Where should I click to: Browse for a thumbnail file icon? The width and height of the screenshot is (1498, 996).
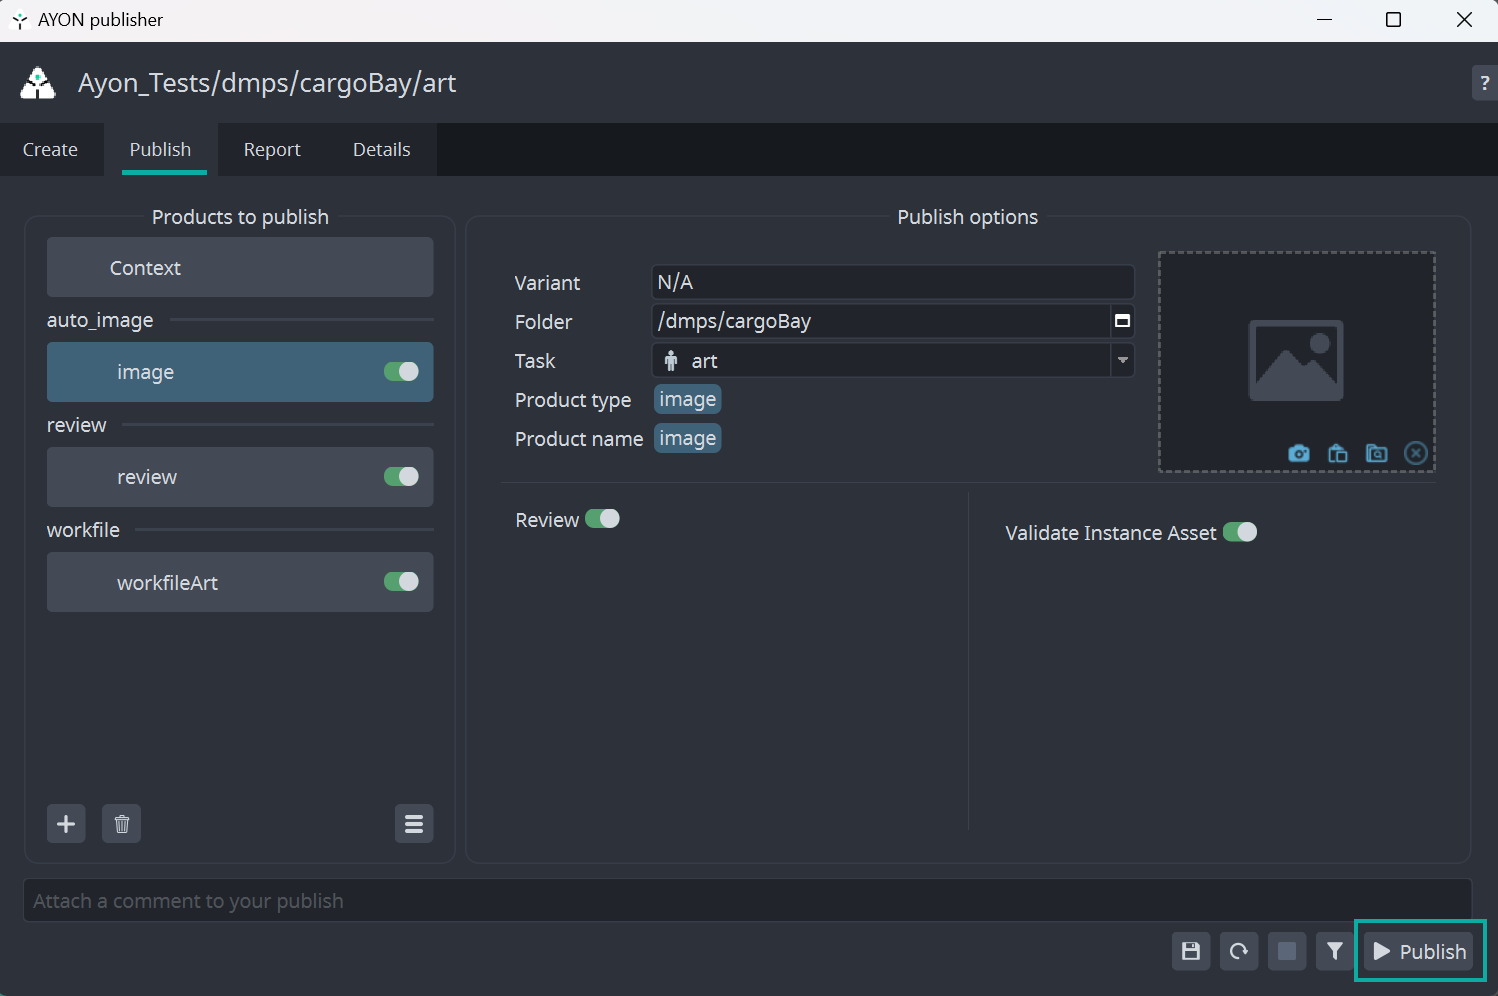1376,454
